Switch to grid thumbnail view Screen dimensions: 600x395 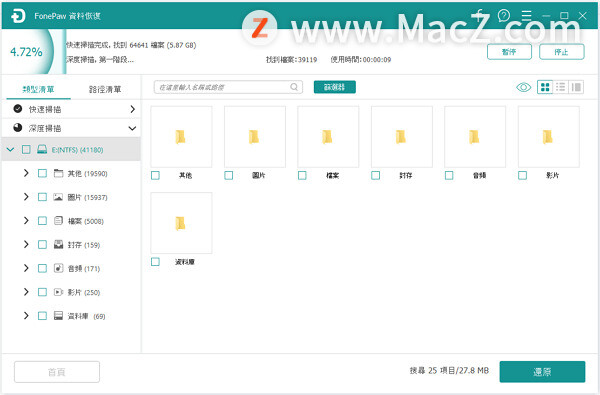(x=545, y=87)
